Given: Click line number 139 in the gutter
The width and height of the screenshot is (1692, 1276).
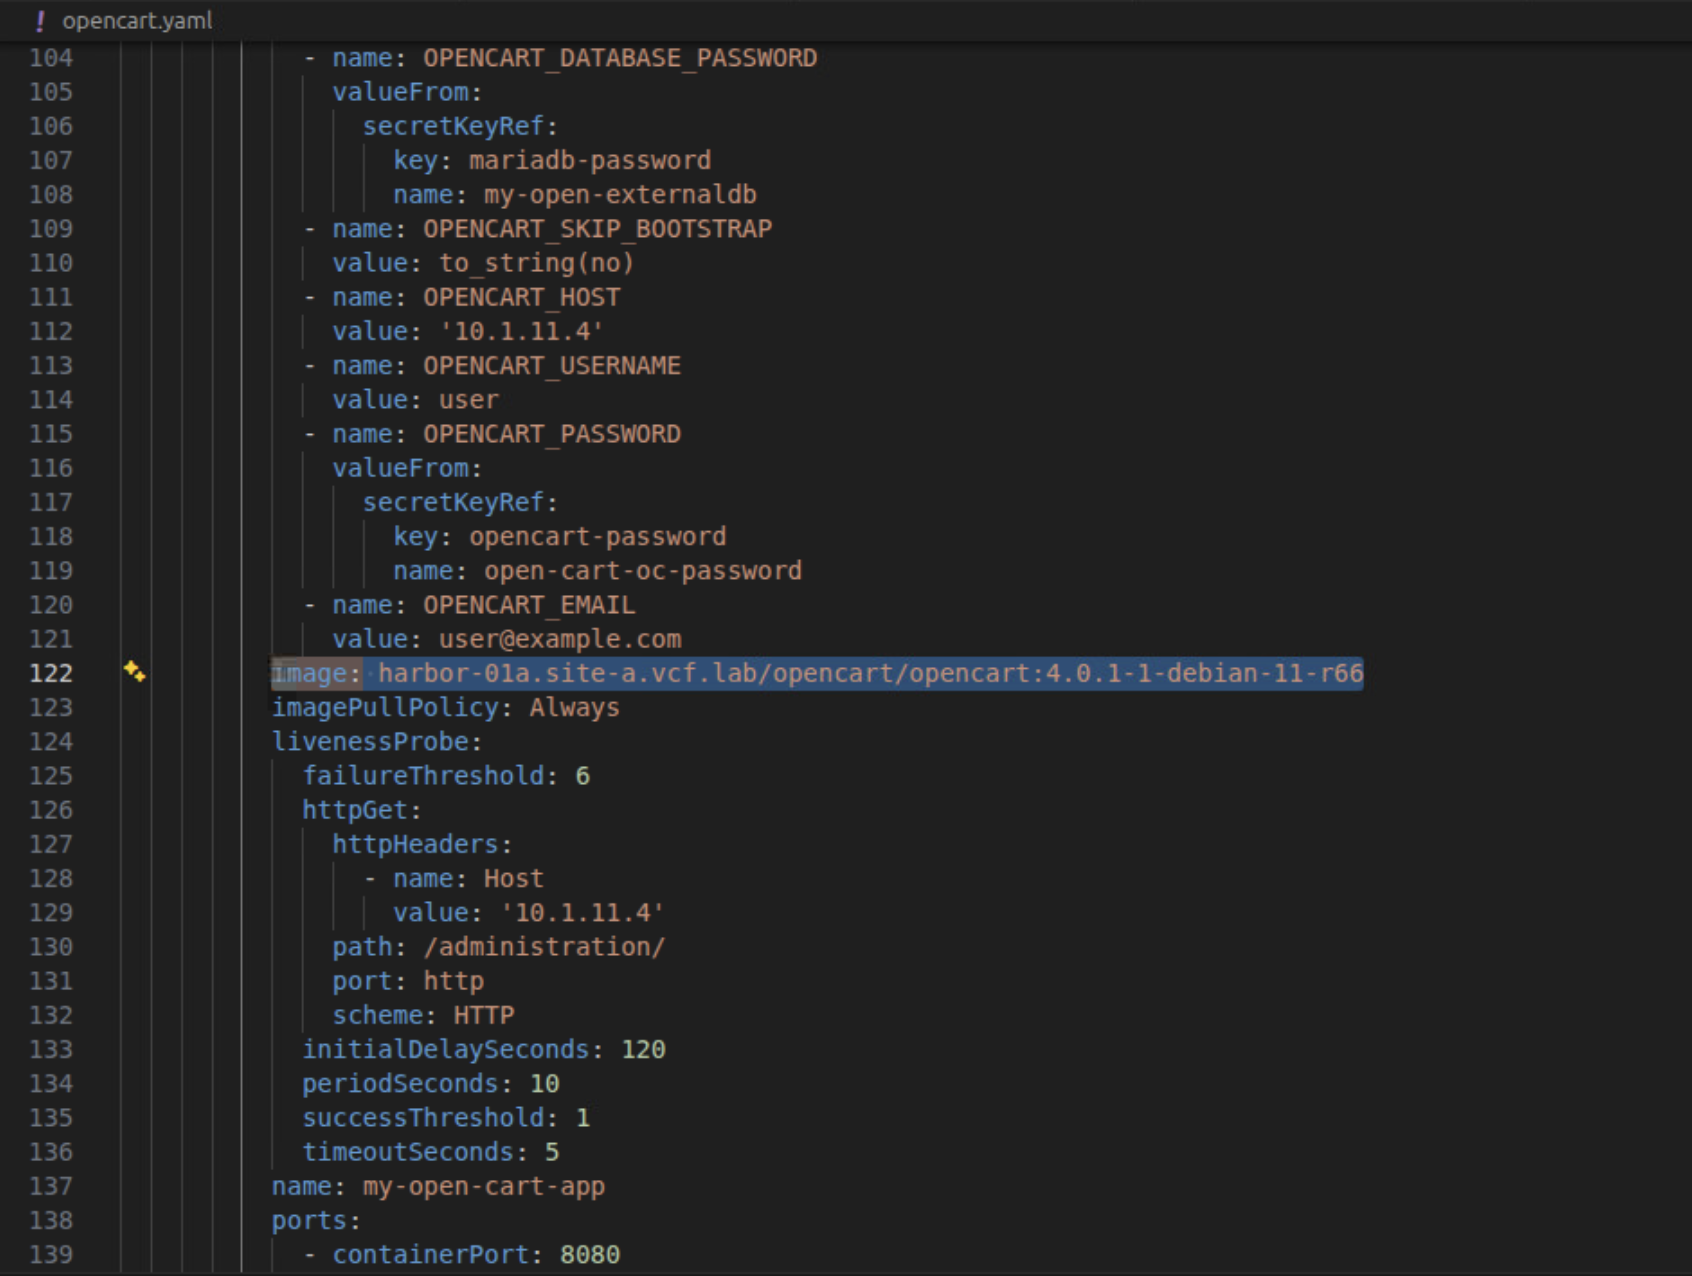Looking at the screenshot, I should 51,1254.
